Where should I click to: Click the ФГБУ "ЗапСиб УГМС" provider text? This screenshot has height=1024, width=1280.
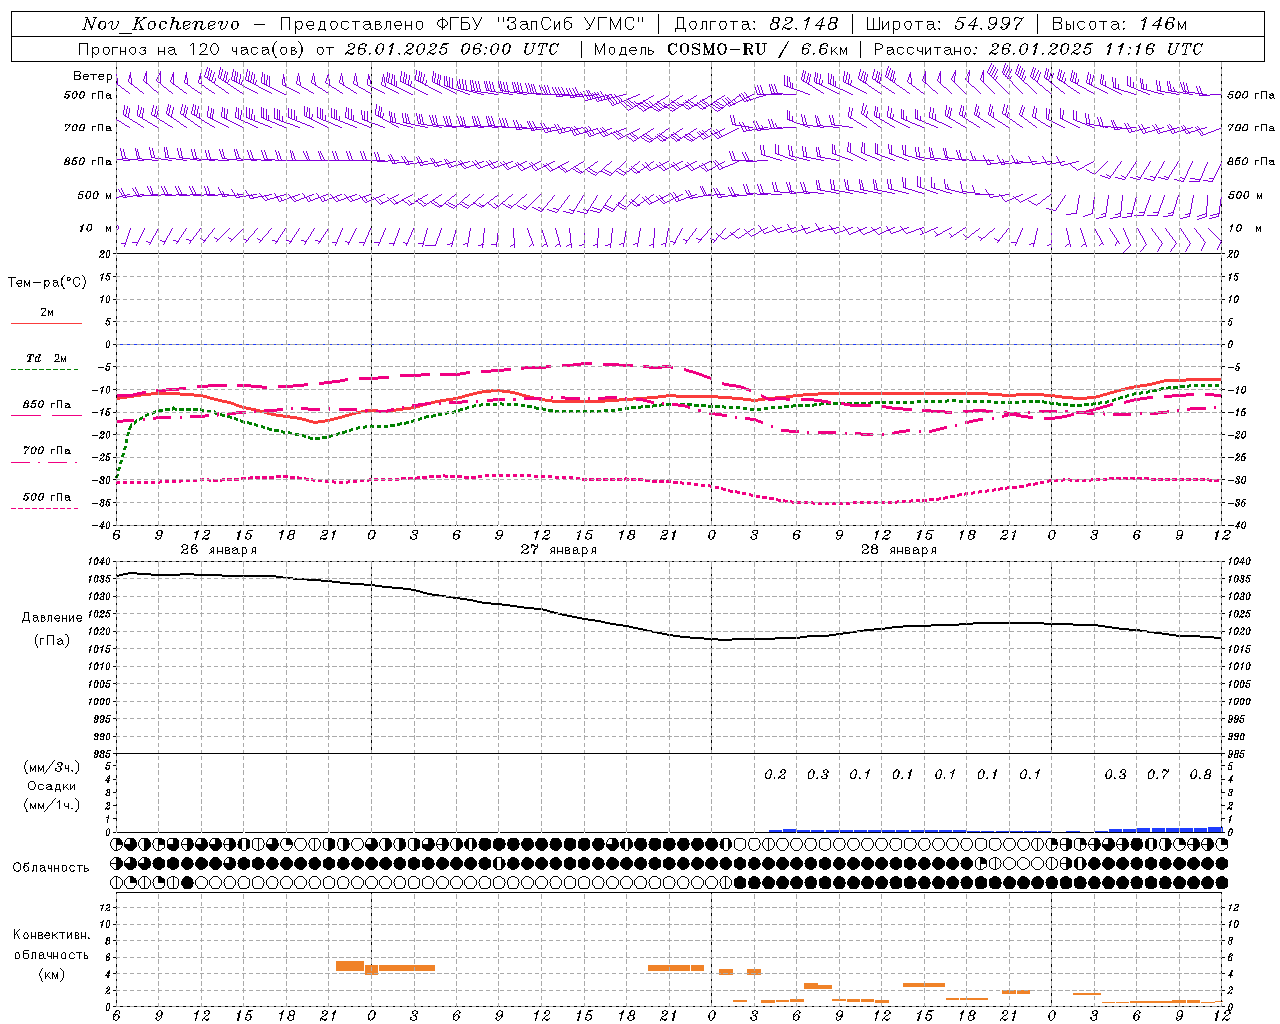(x=541, y=24)
